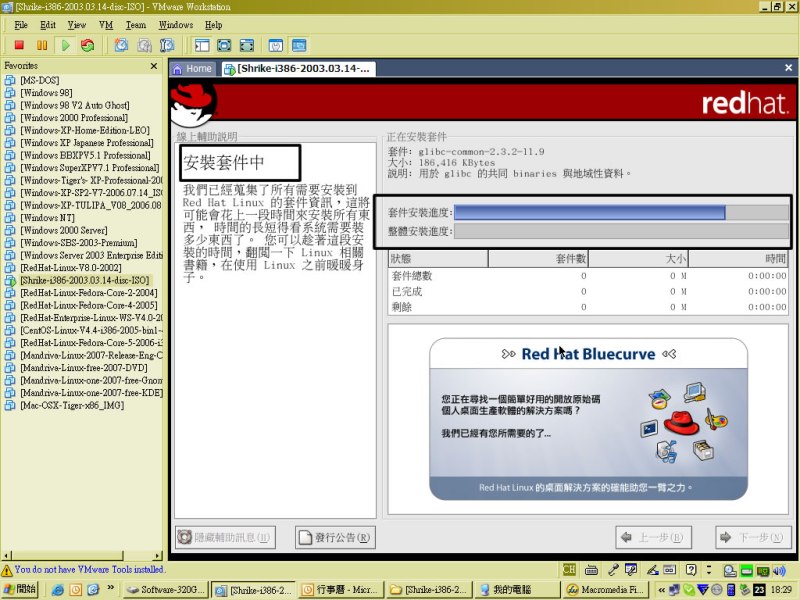Screen dimensions: 800x600
Task: Open 行事曆 - Microsoft taskbar button
Action: 341,590
